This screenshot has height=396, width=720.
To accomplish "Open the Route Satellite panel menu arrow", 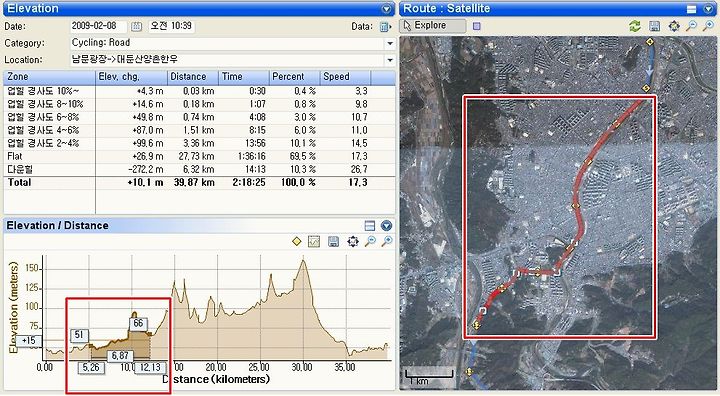I will [x=708, y=9].
